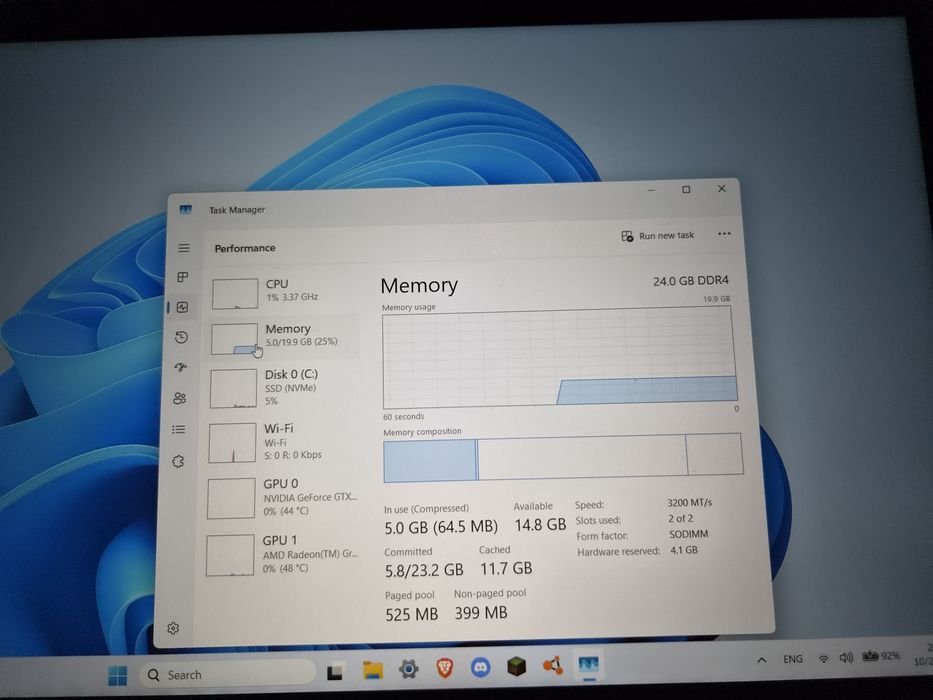This screenshot has width=933, height=700.
Task: Click the Memory composition bar
Action: pos(563,457)
